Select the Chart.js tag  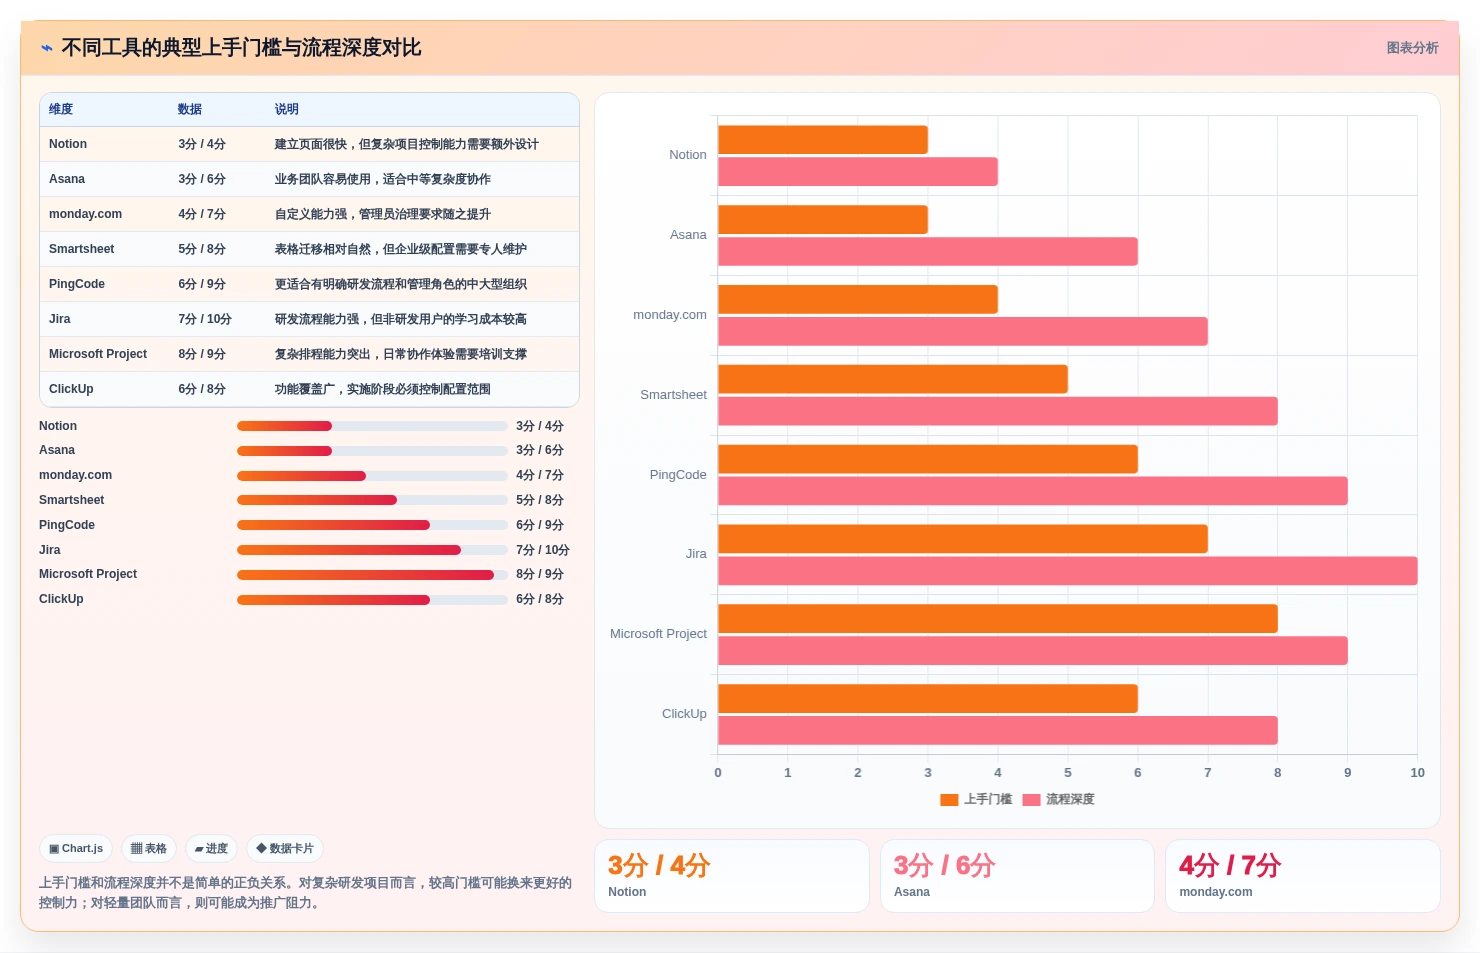coord(76,849)
